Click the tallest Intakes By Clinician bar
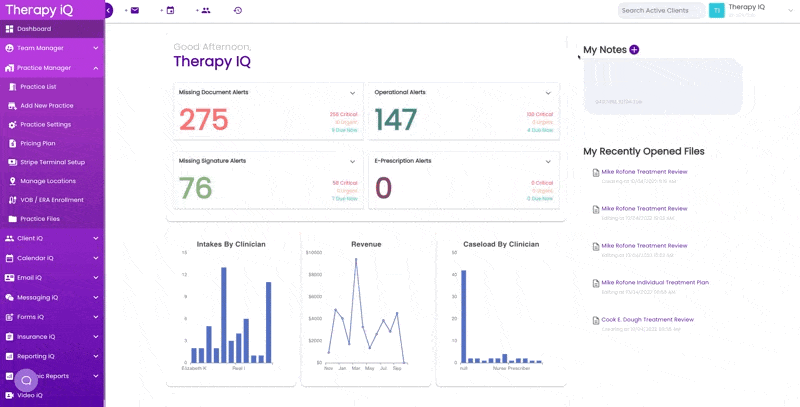 click(x=223, y=315)
